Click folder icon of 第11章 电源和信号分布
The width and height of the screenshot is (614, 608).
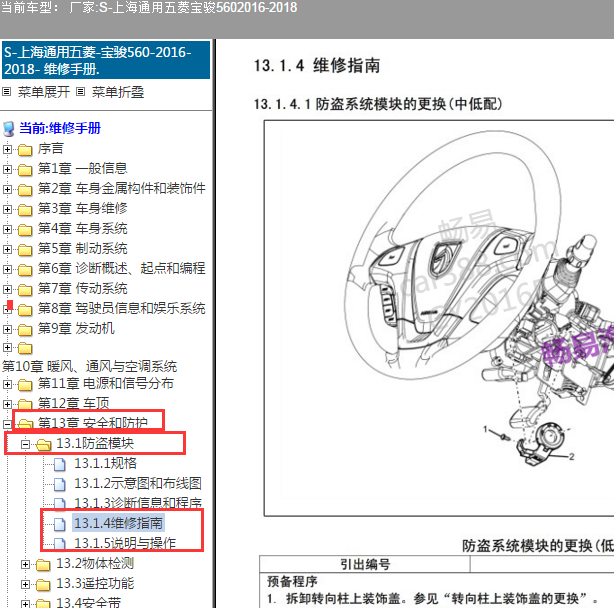tap(25, 384)
